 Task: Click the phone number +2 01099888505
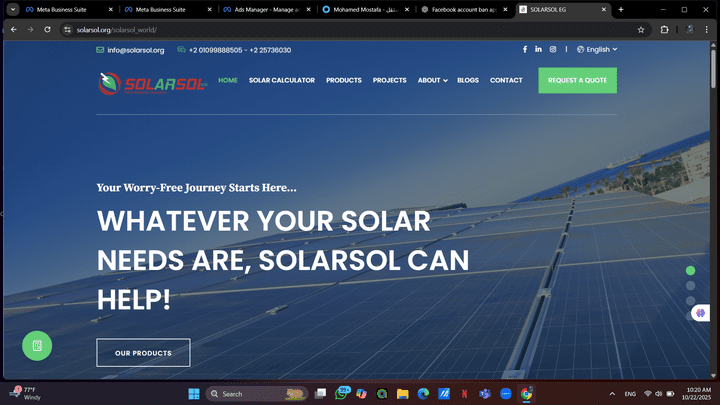click(x=215, y=50)
